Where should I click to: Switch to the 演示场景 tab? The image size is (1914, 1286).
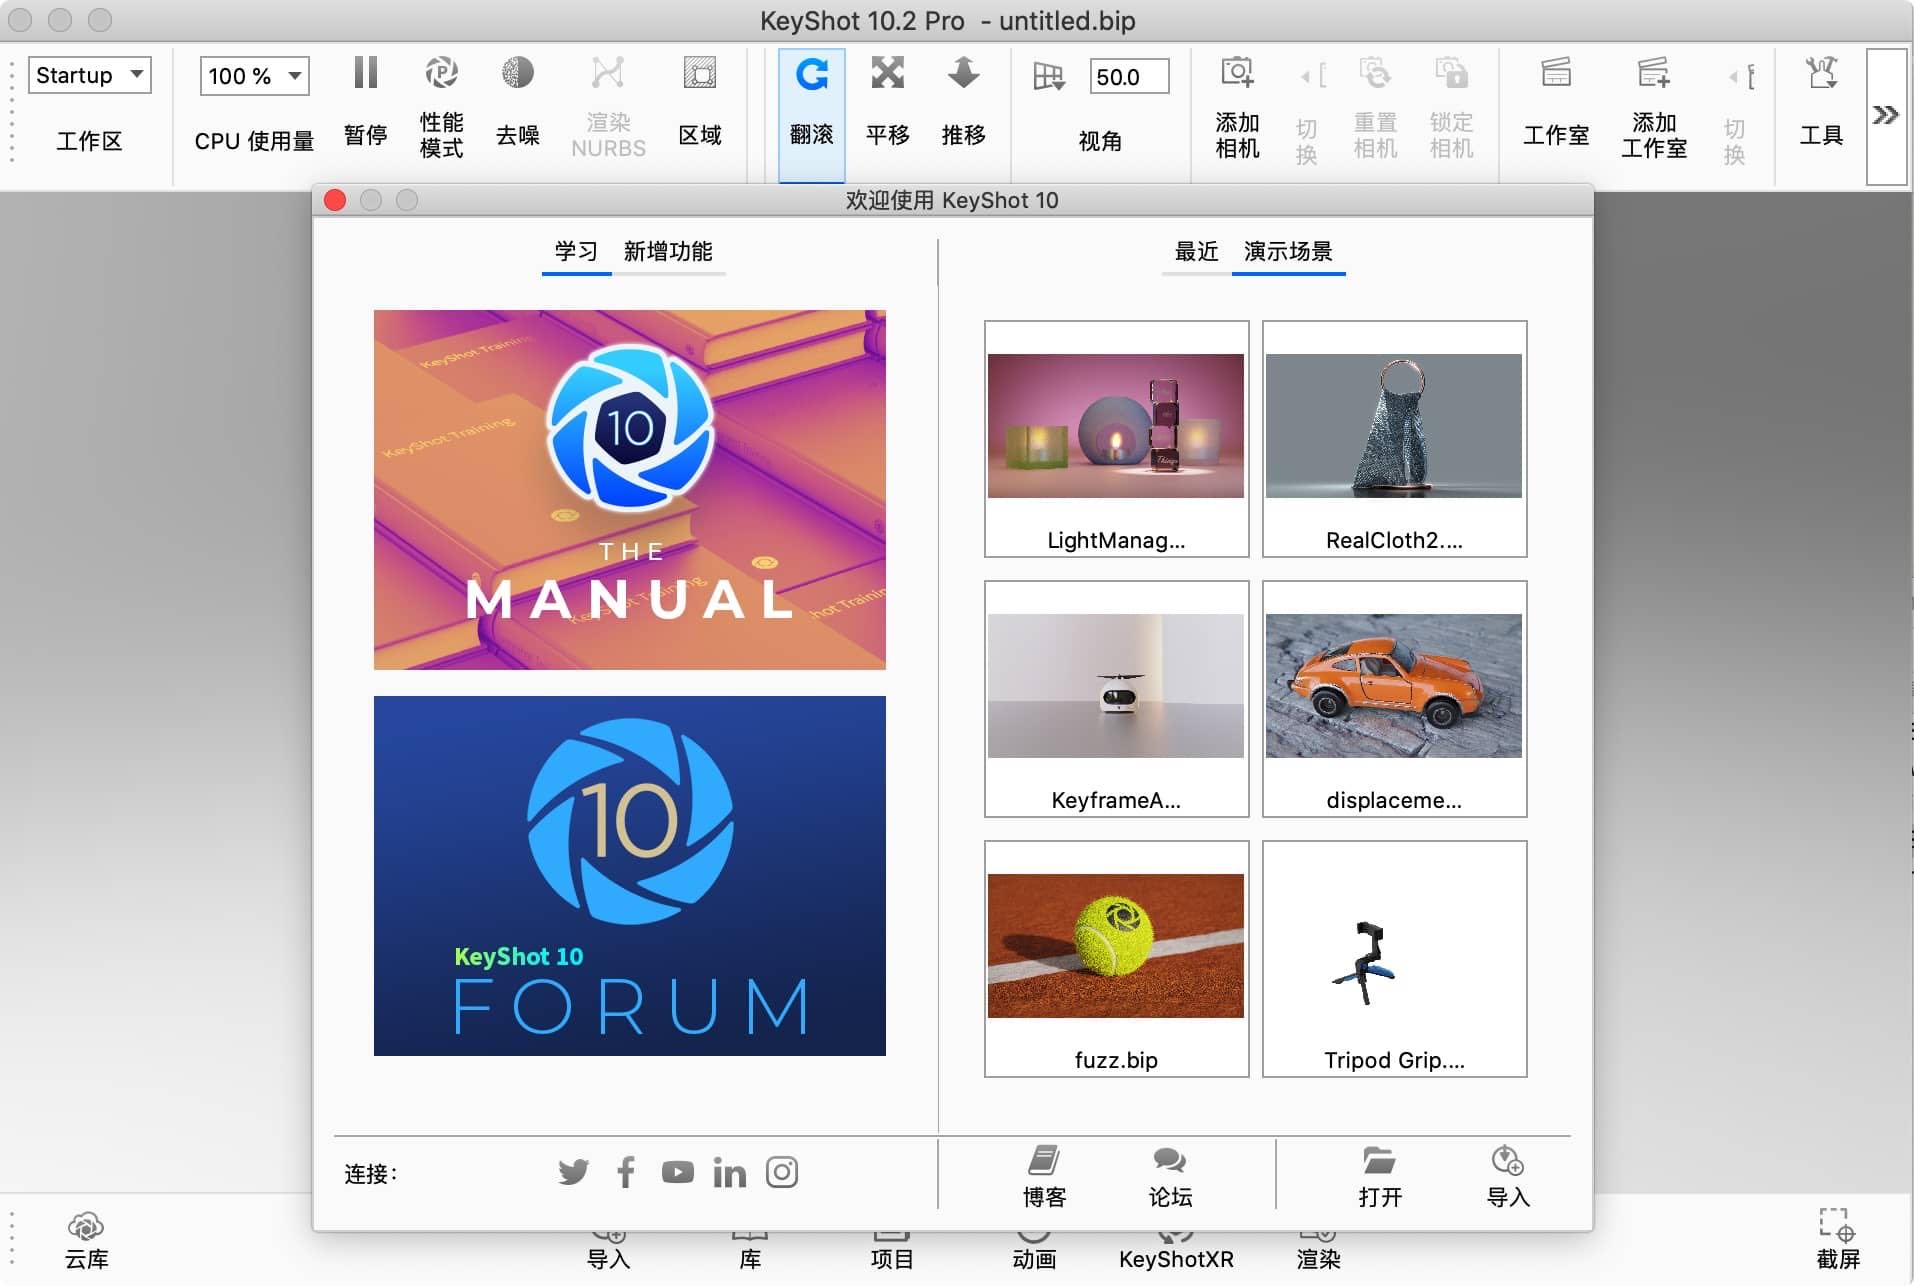1288,251
